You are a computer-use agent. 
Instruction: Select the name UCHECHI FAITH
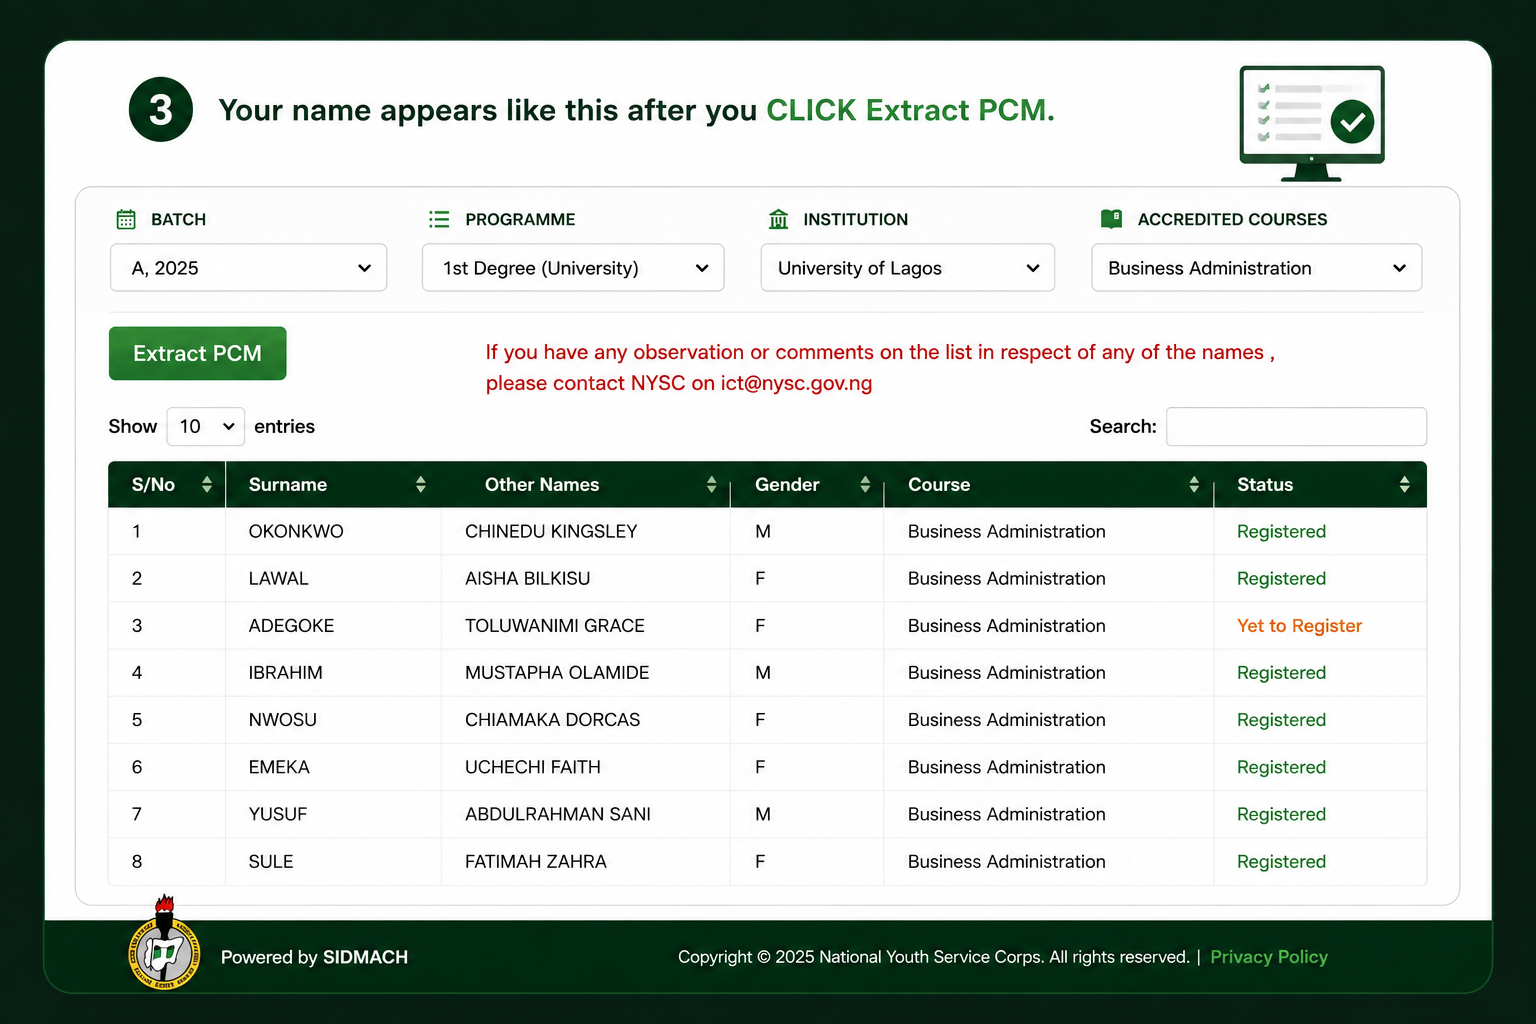click(533, 767)
